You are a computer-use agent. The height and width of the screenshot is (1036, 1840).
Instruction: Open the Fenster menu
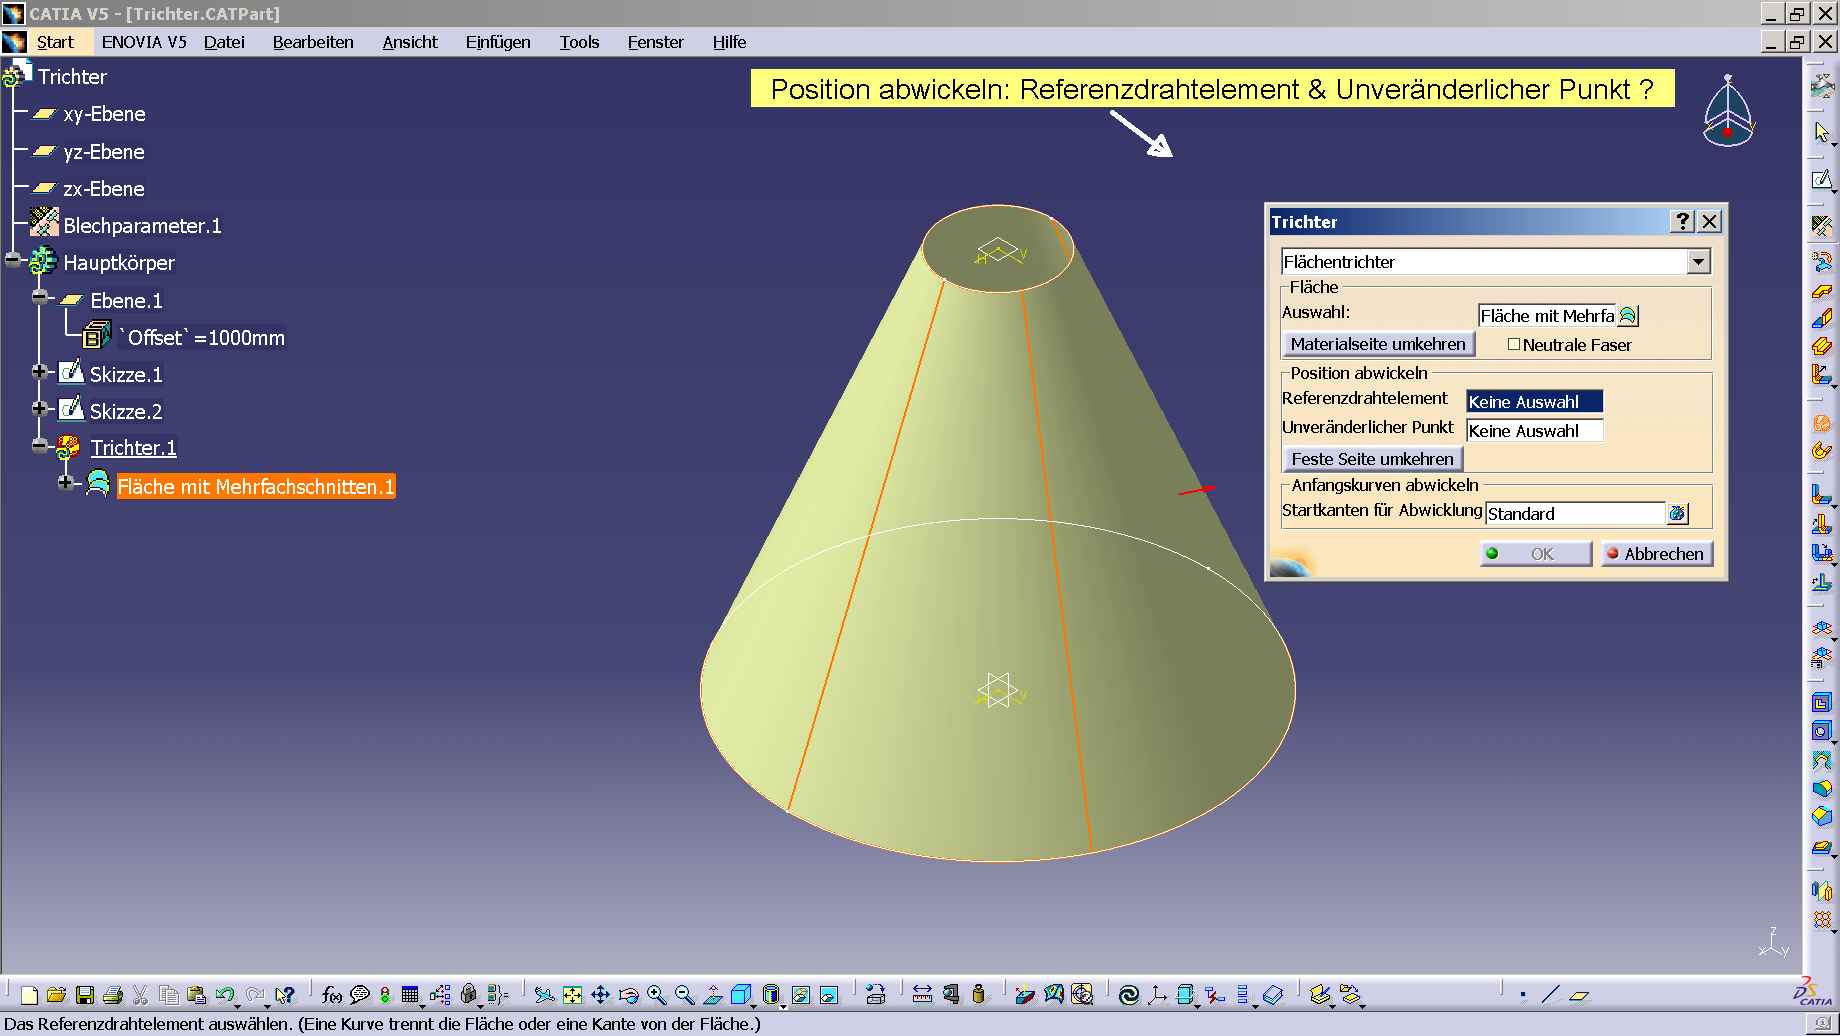point(655,42)
